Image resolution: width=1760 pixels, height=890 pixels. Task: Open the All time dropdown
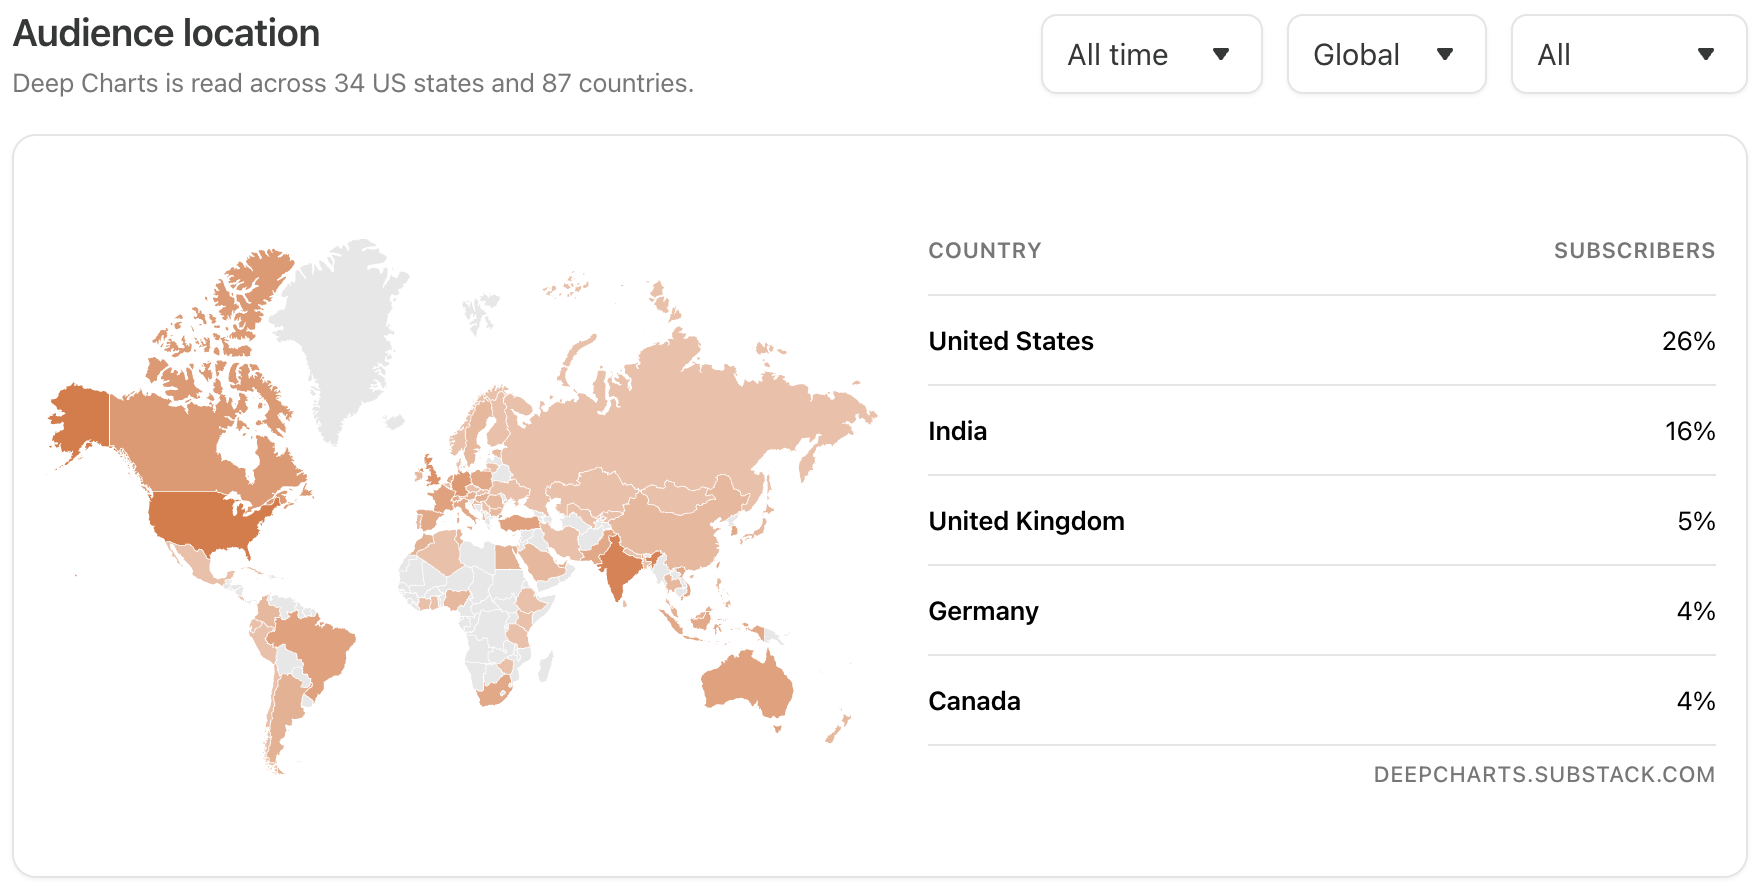tap(1150, 55)
